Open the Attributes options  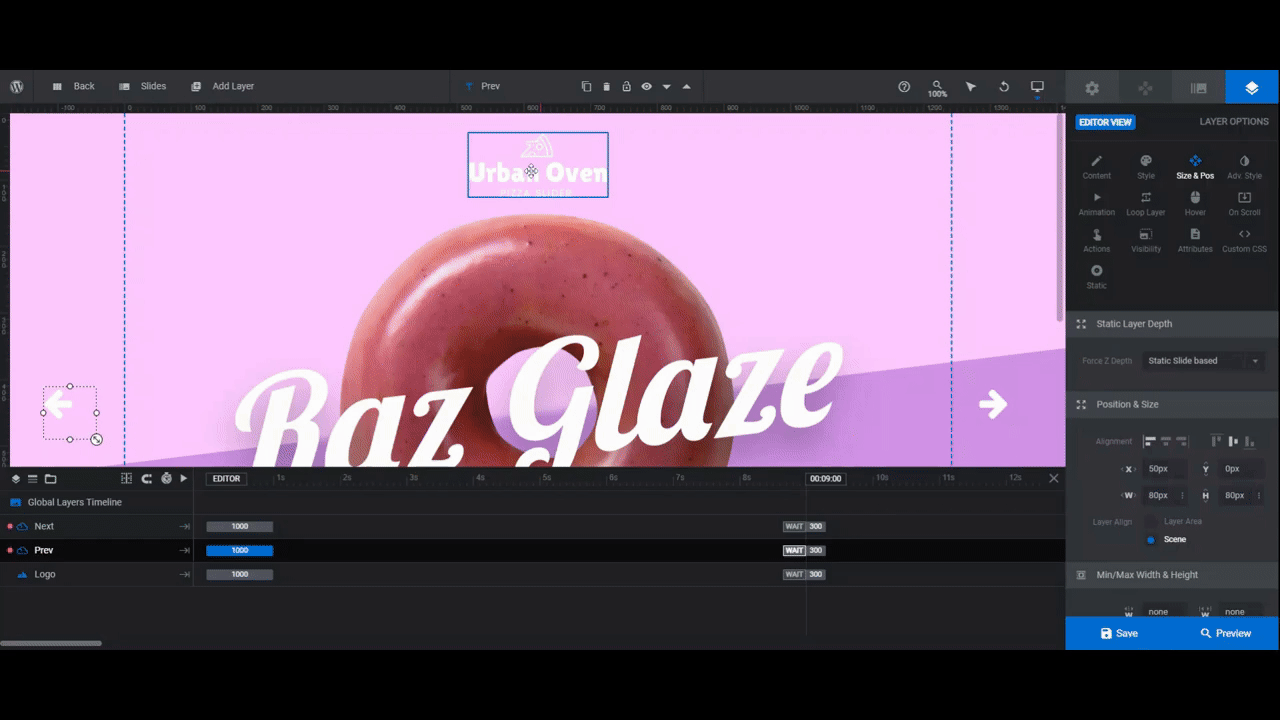[x=1195, y=241]
